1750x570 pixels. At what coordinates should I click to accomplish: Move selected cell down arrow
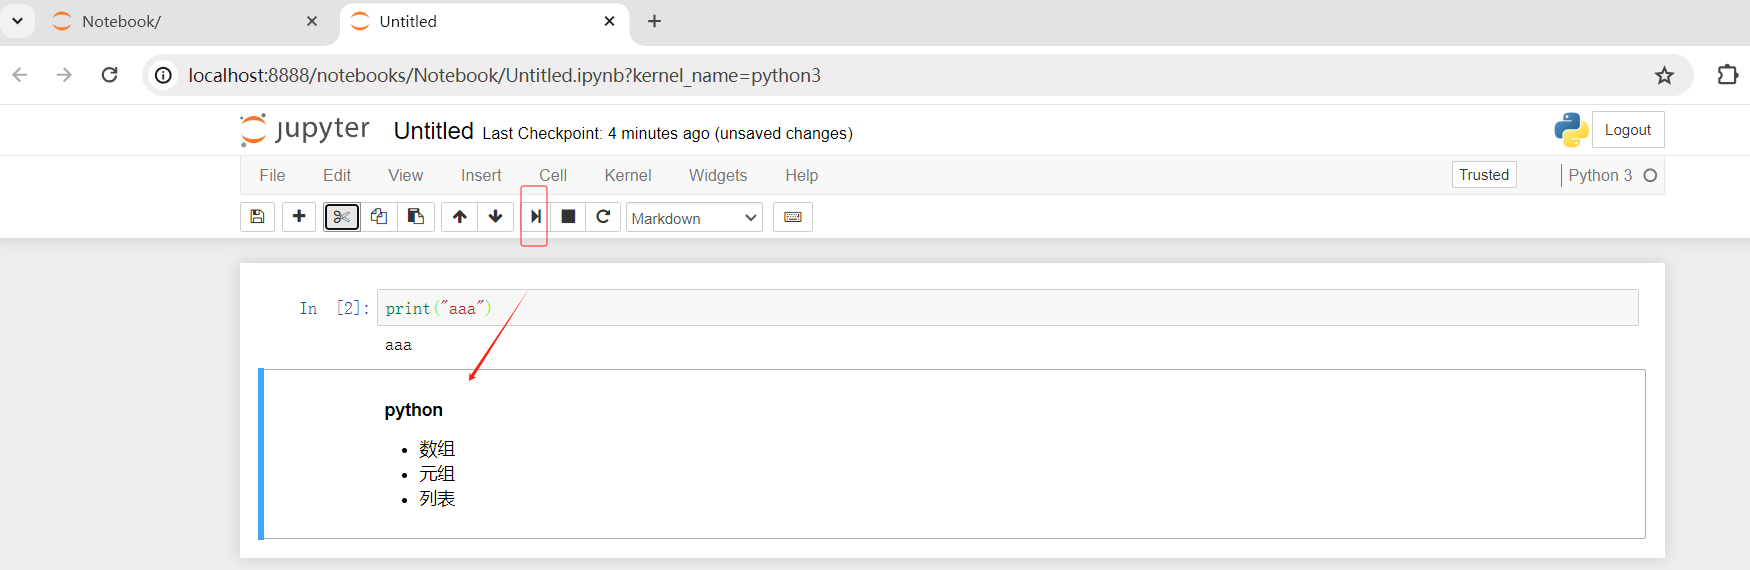click(x=496, y=217)
